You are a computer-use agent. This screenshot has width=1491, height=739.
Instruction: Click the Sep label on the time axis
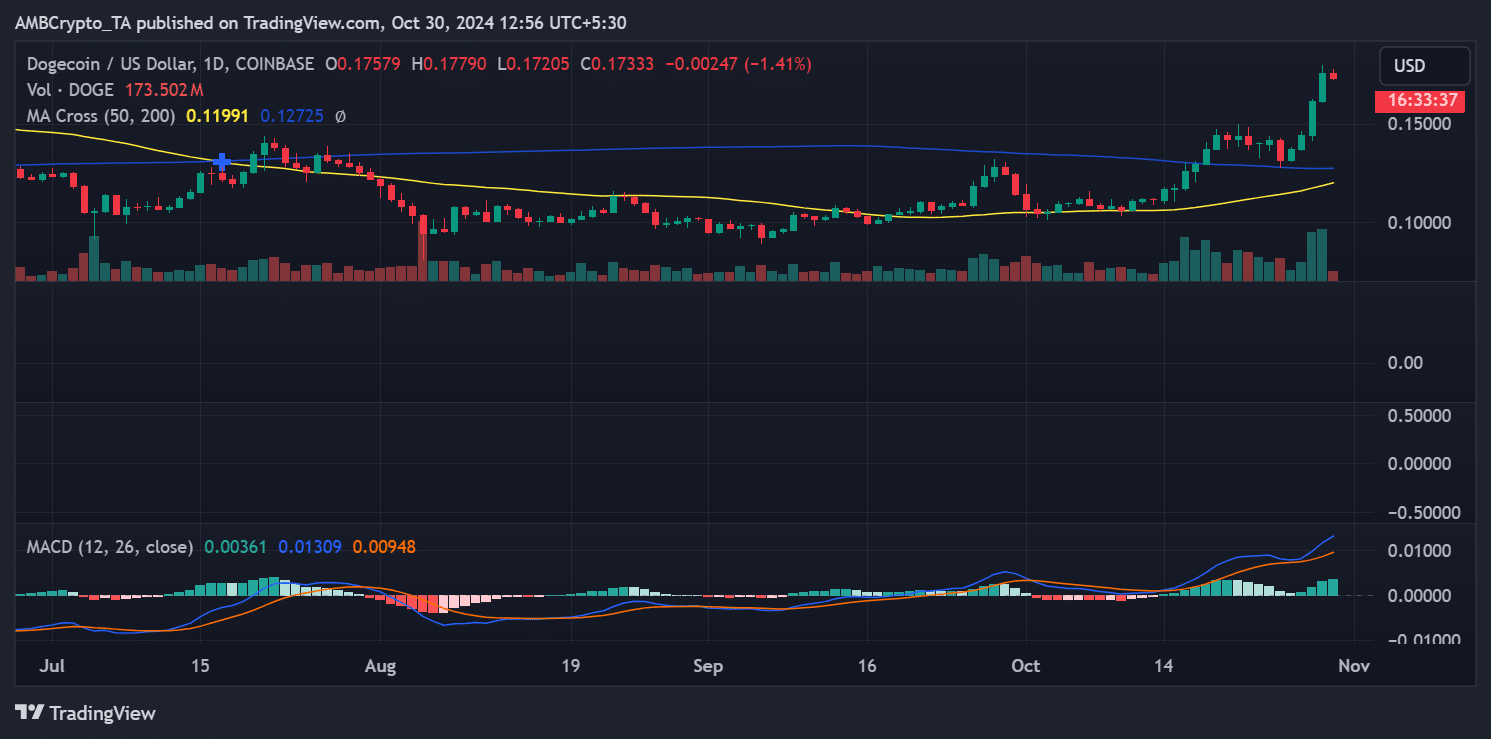tap(708, 665)
